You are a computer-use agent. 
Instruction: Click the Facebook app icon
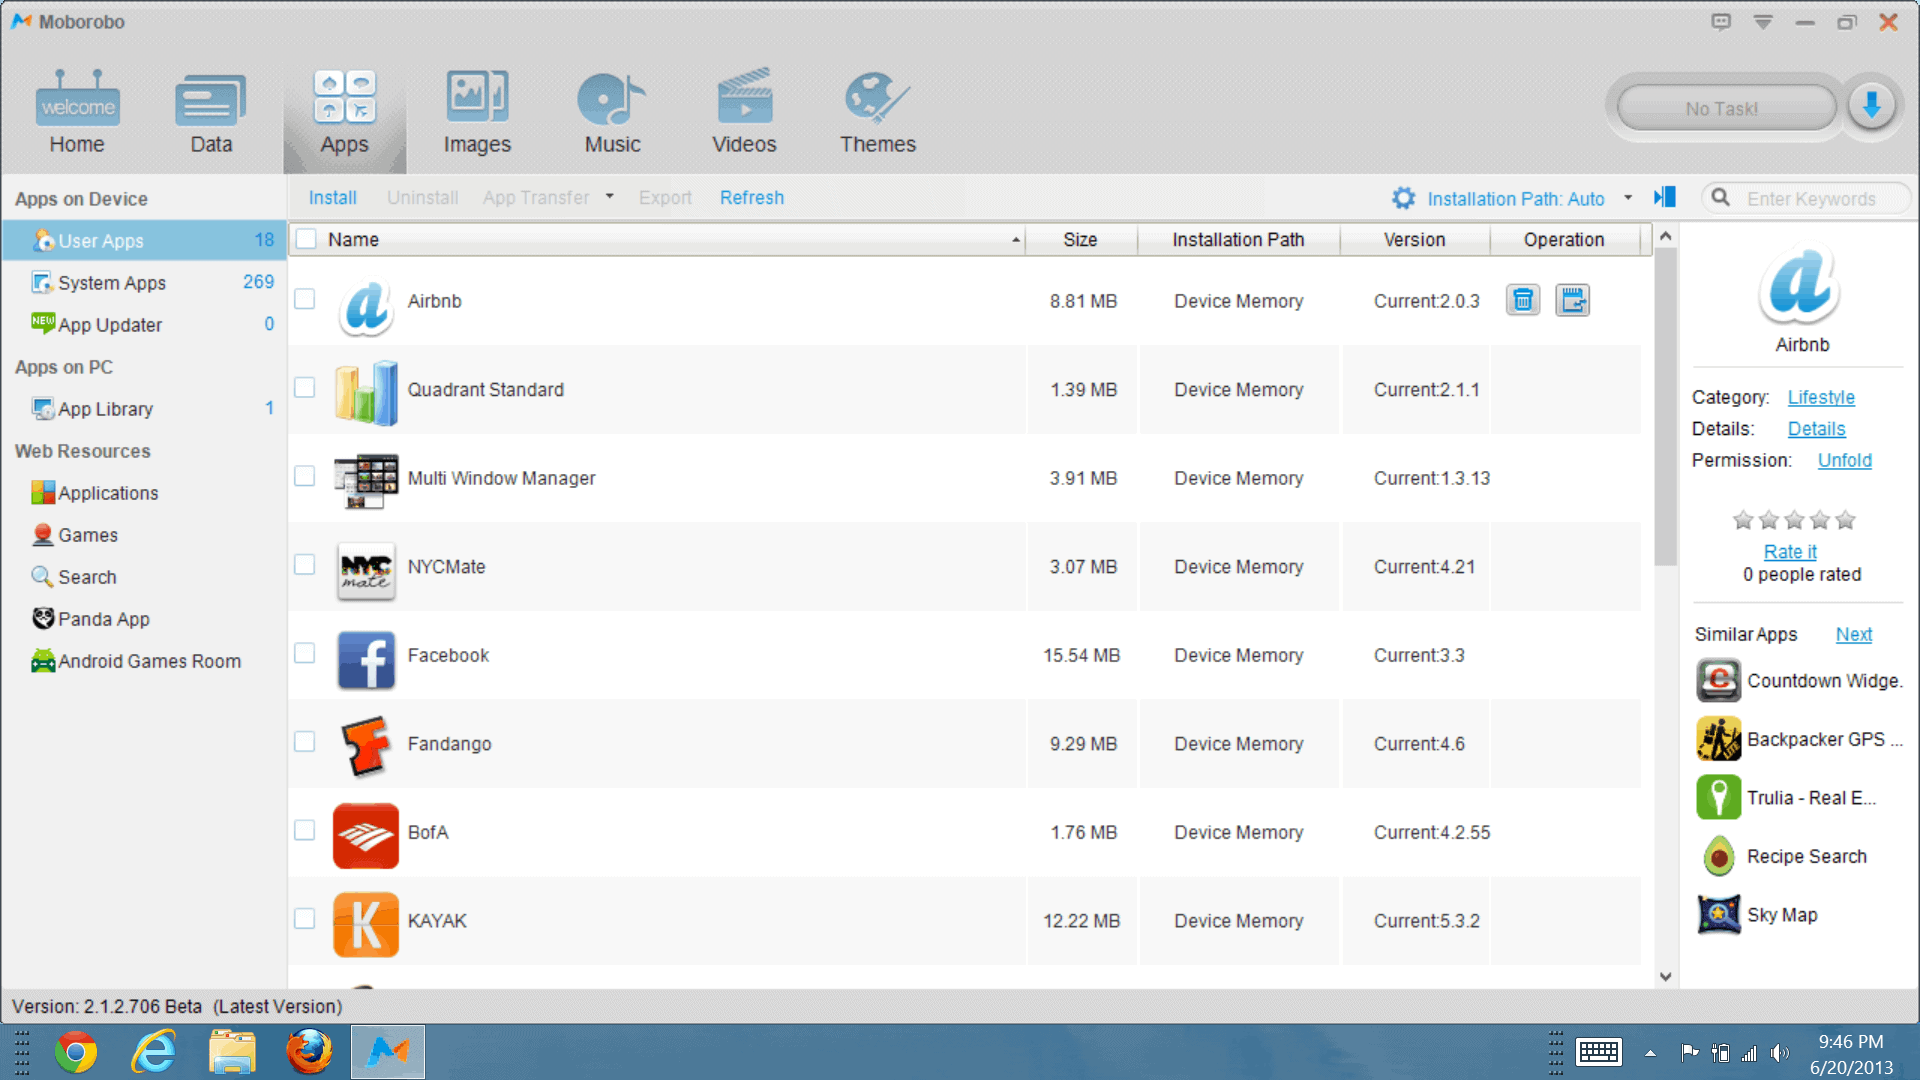[x=365, y=659]
